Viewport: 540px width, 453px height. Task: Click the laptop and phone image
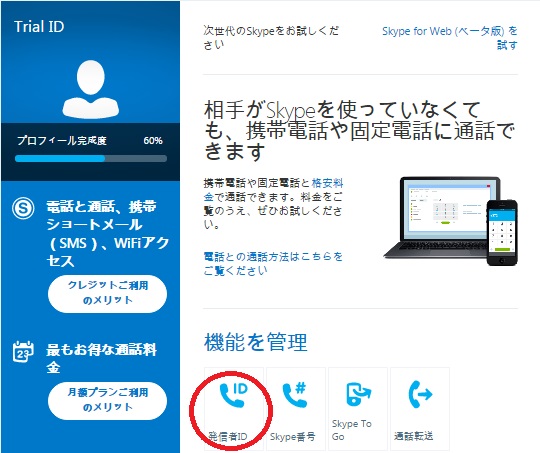click(450, 221)
